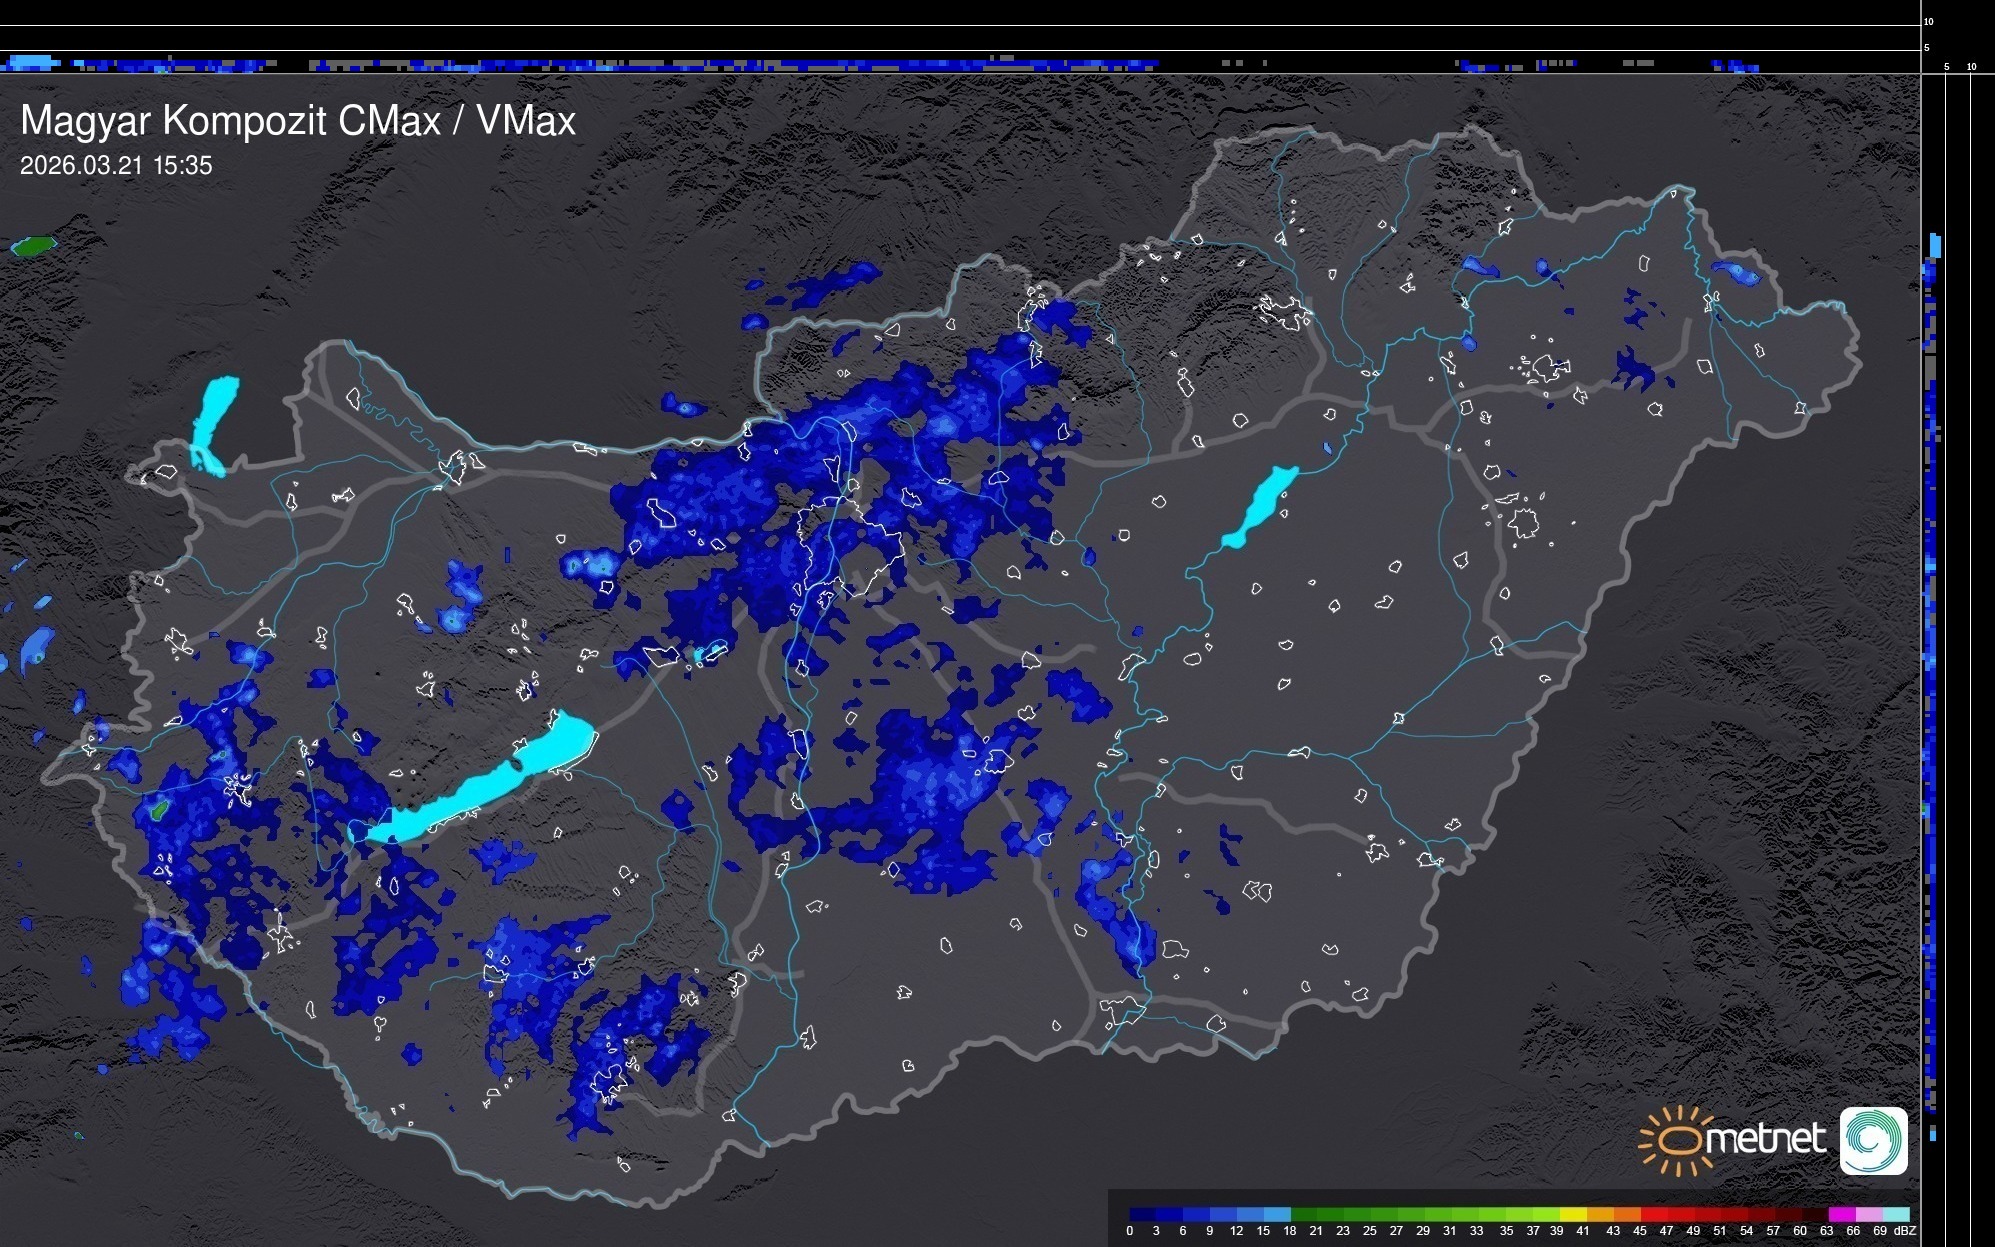
Task: Click the 2026.03.21 15:35 timestamp
Action: pyautogui.click(x=116, y=166)
